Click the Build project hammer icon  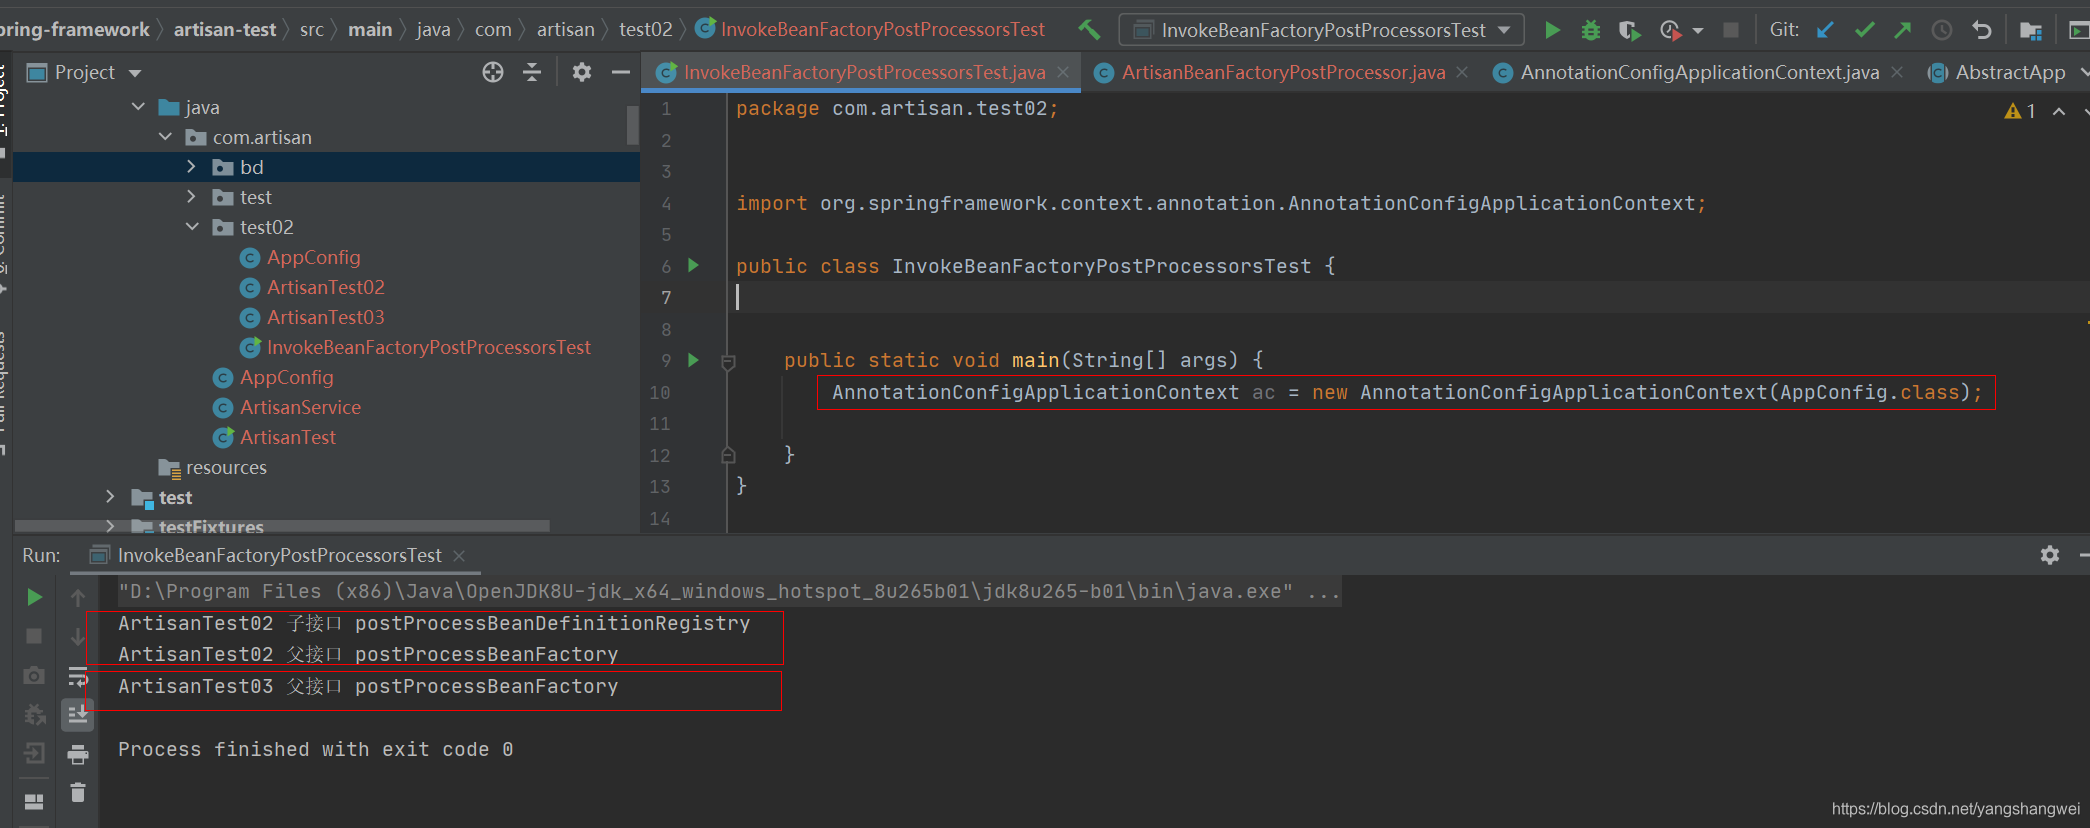(1089, 30)
